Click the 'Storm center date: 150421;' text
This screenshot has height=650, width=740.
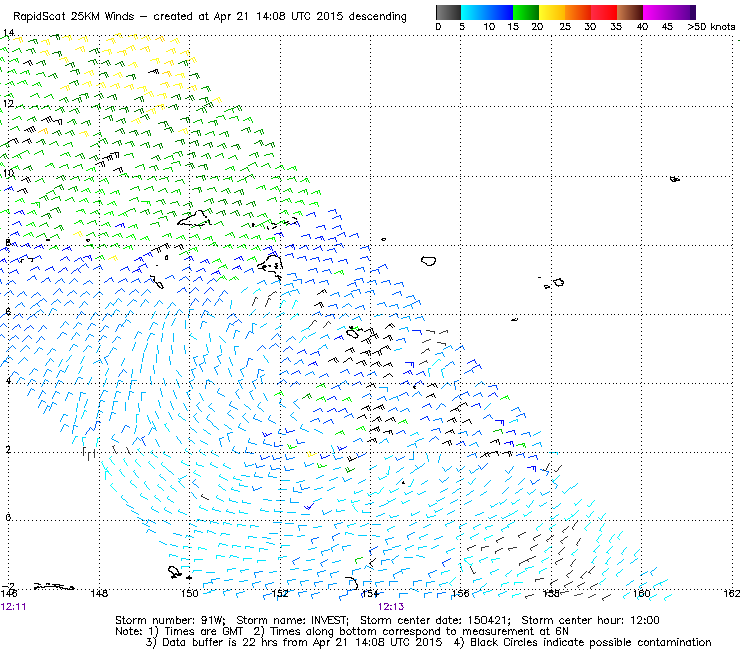(x=436, y=620)
